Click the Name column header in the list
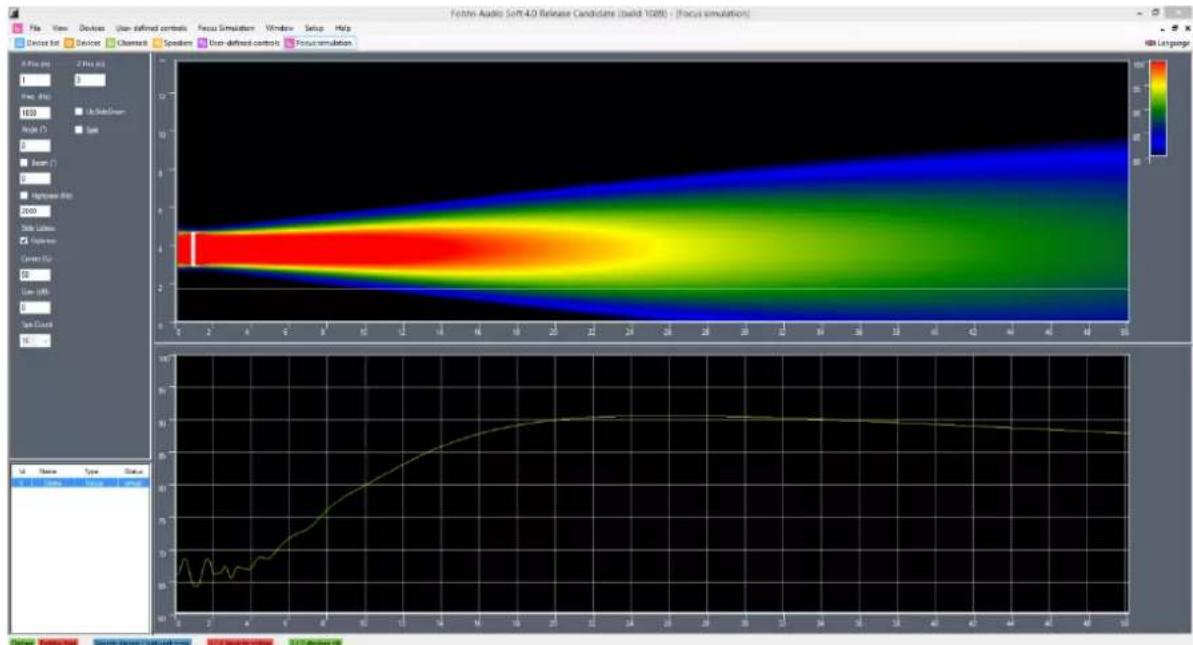The image size is (1193, 645). click(x=50, y=472)
